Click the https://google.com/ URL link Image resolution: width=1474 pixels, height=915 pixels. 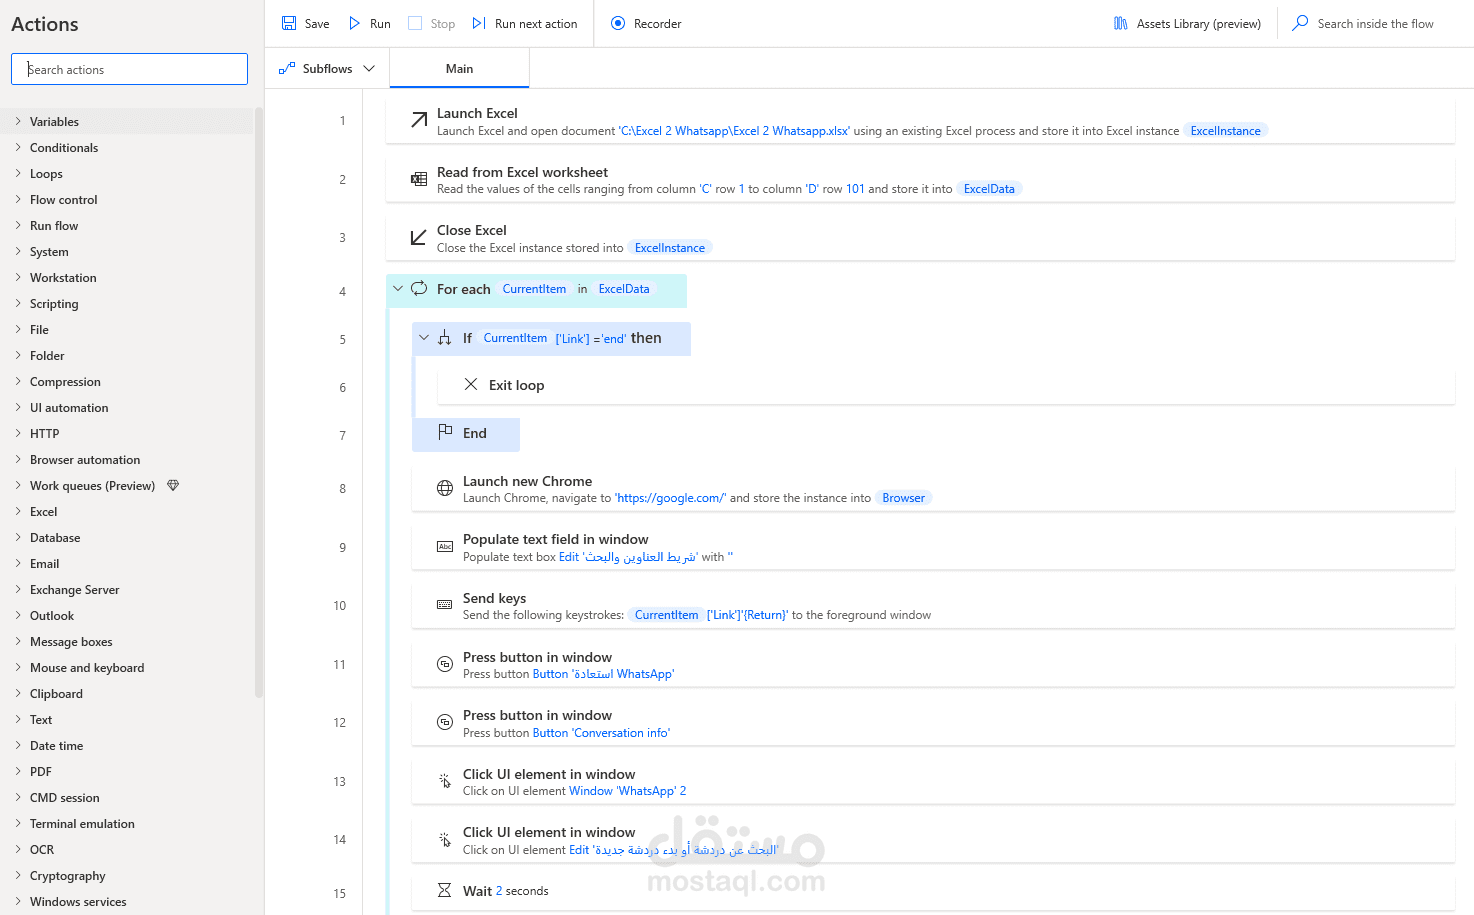[x=671, y=498]
